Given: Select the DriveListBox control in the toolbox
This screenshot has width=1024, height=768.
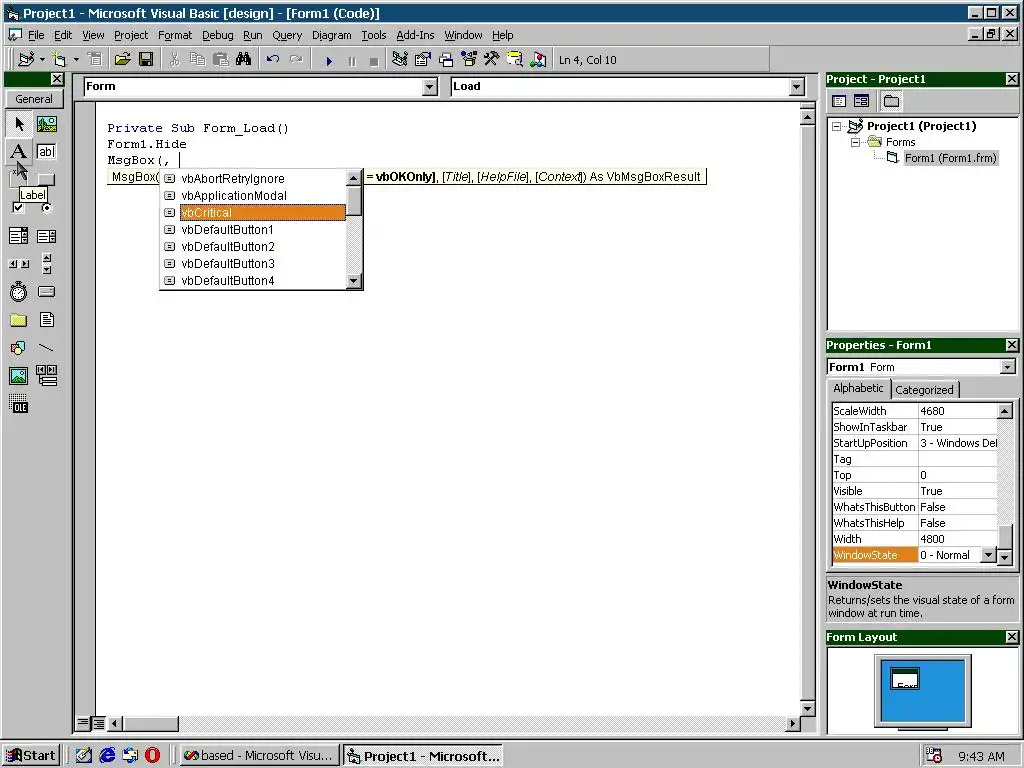Looking at the screenshot, I should (x=46, y=292).
